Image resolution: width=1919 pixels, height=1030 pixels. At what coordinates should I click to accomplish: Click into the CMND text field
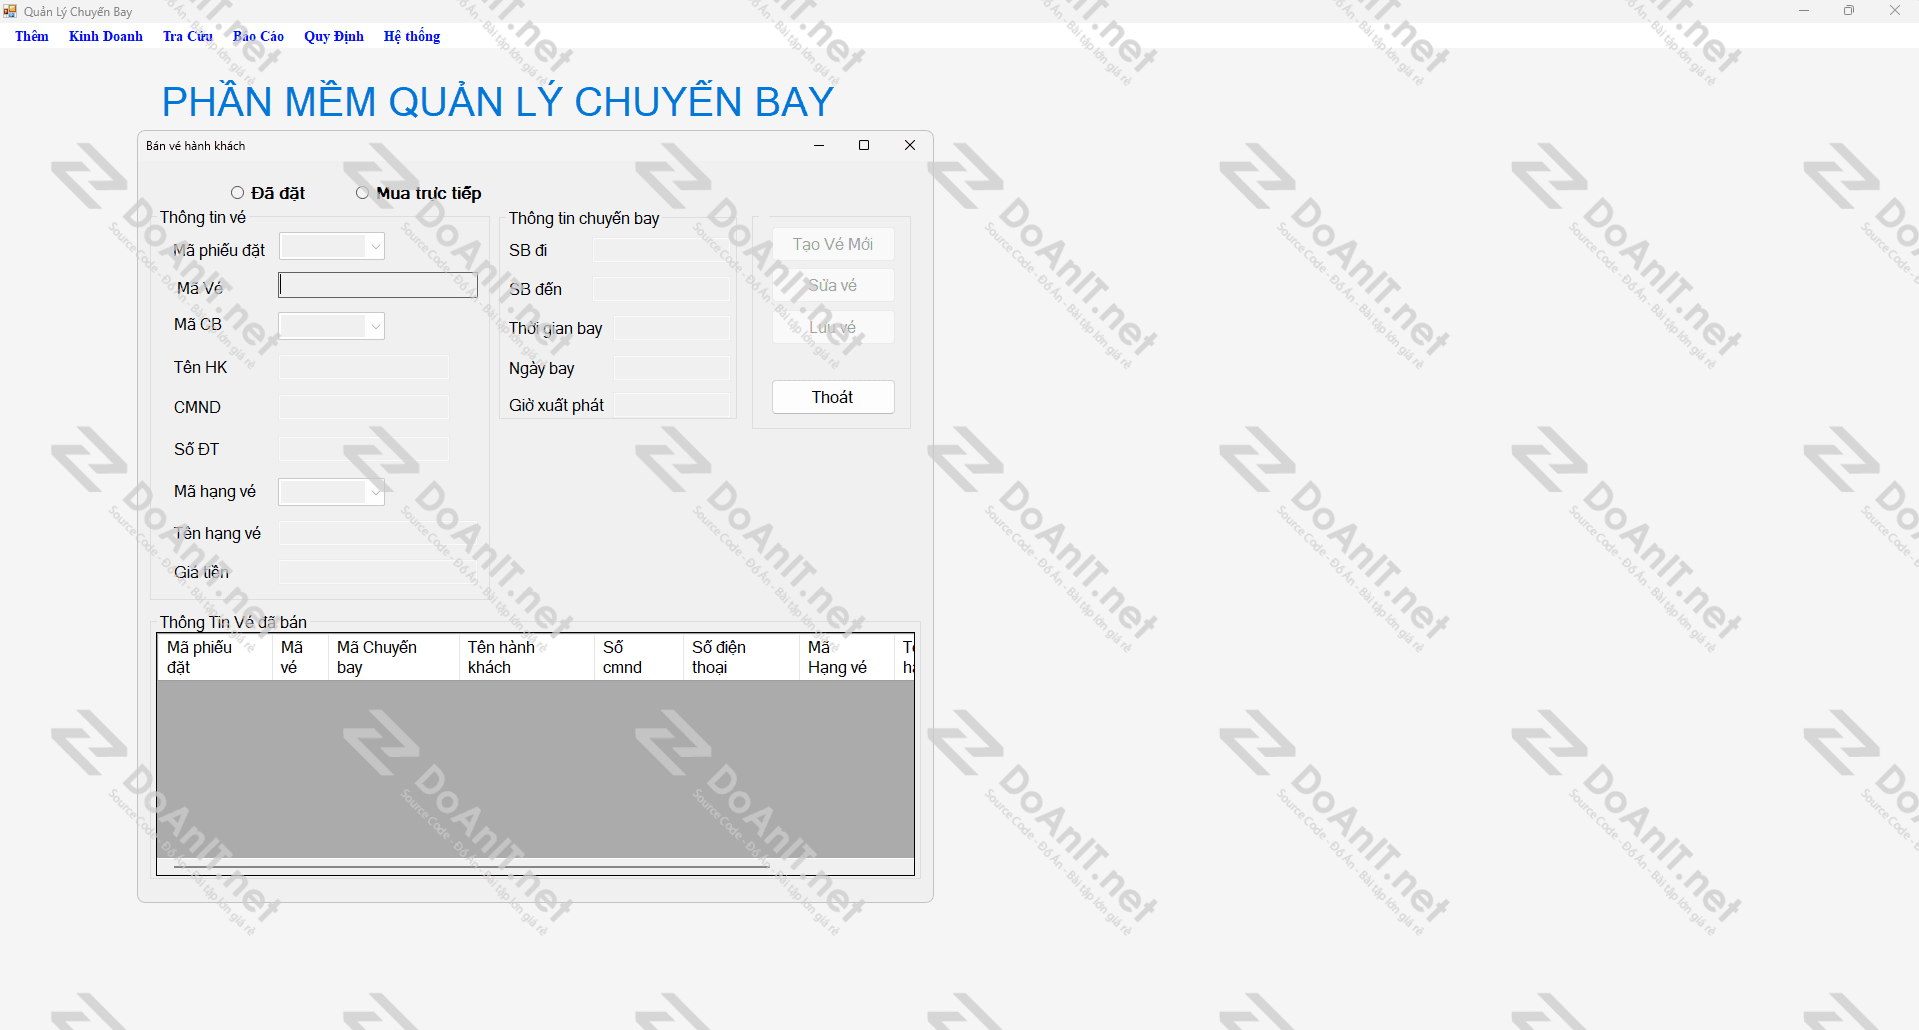[364, 407]
